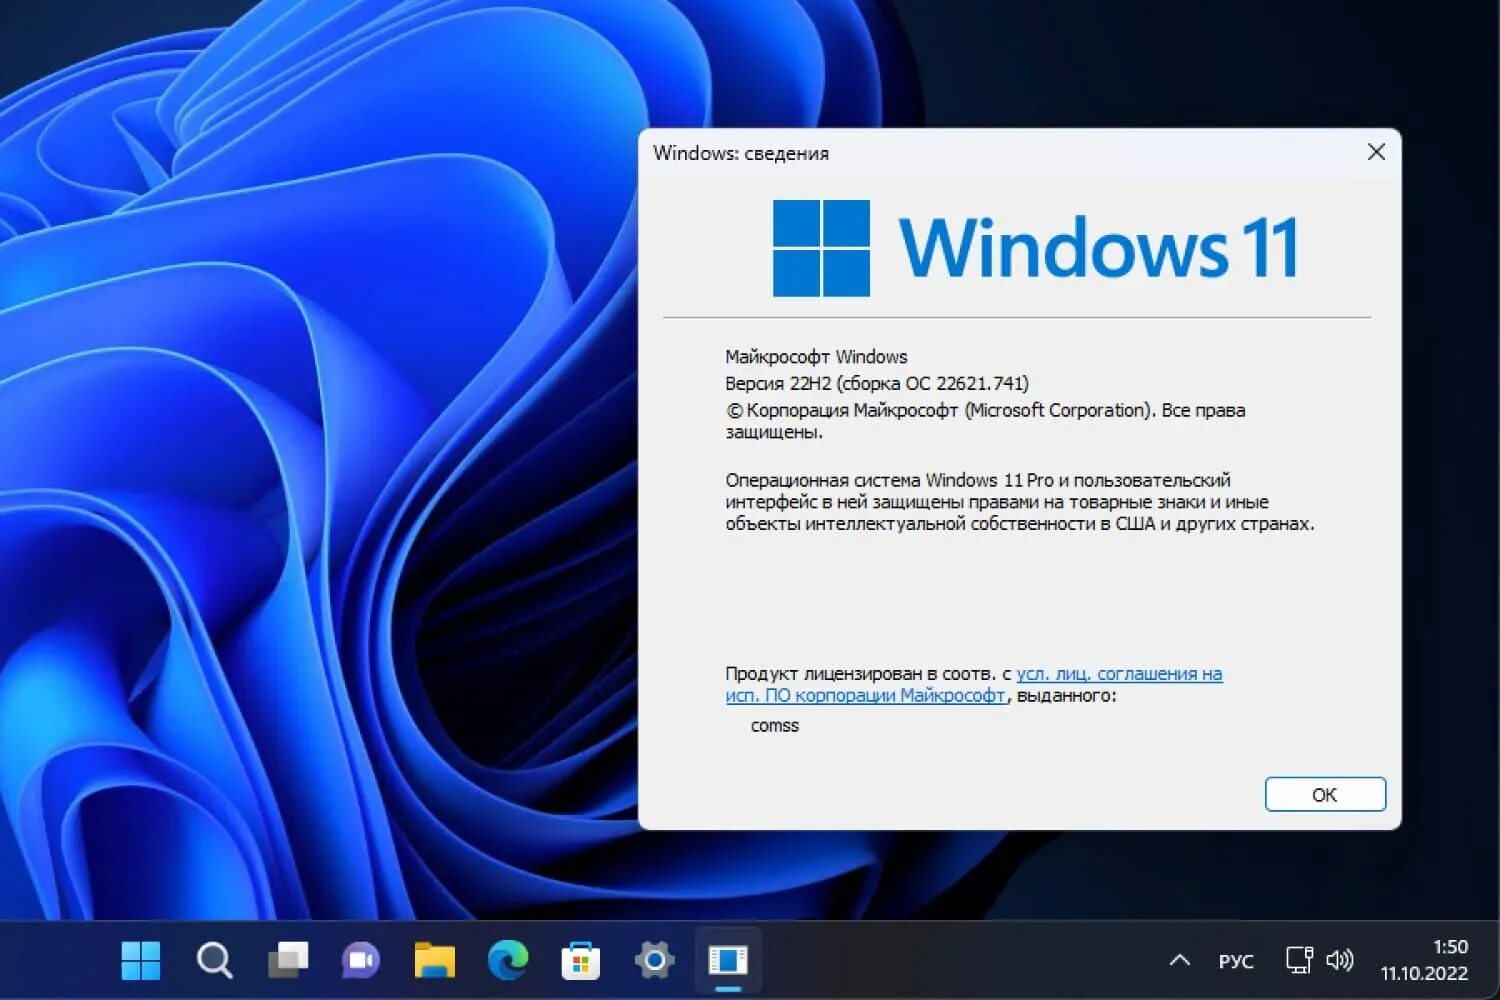Switch input language via РУС indicator
The width and height of the screenshot is (1500, 1000).
pyautogui.click(x=1236, y=961)
